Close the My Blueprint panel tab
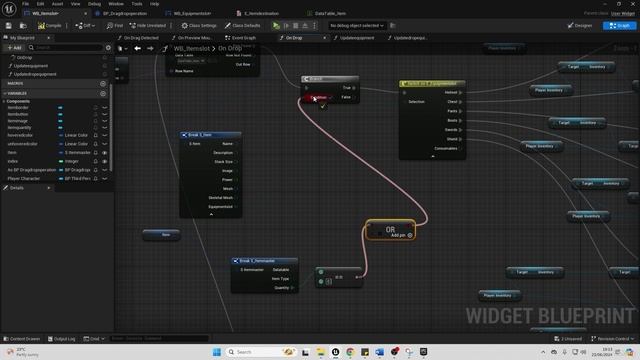Screen dimensions: 640x360 click(49, 38)
